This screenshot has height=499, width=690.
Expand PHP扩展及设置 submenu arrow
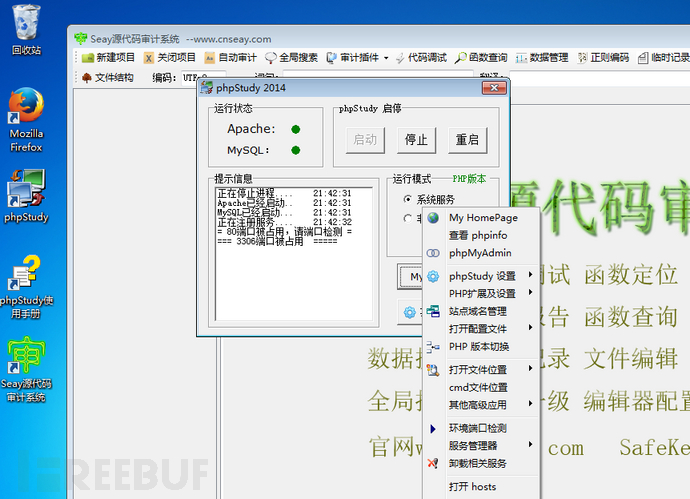(531, 292)
